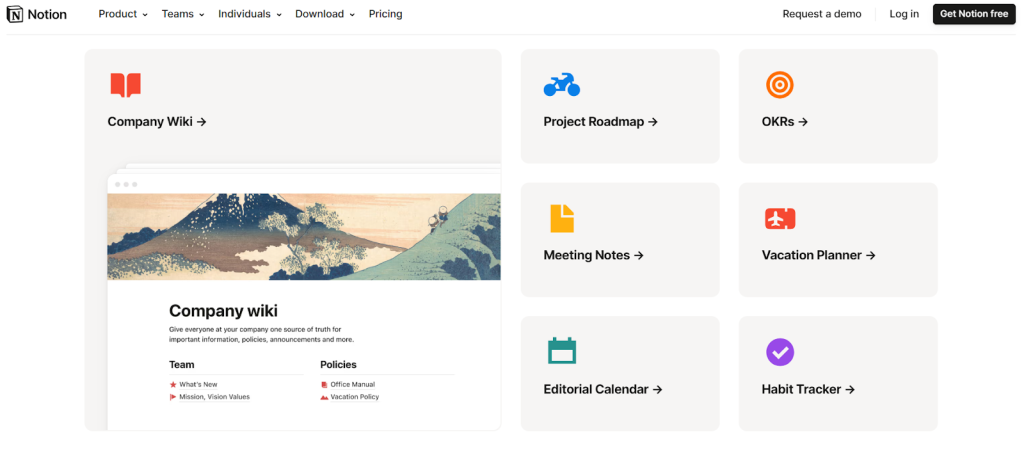Click the red book icon beside Office Manual
The height and width of the screenshot is (453, 1024).
coord(324,384)
